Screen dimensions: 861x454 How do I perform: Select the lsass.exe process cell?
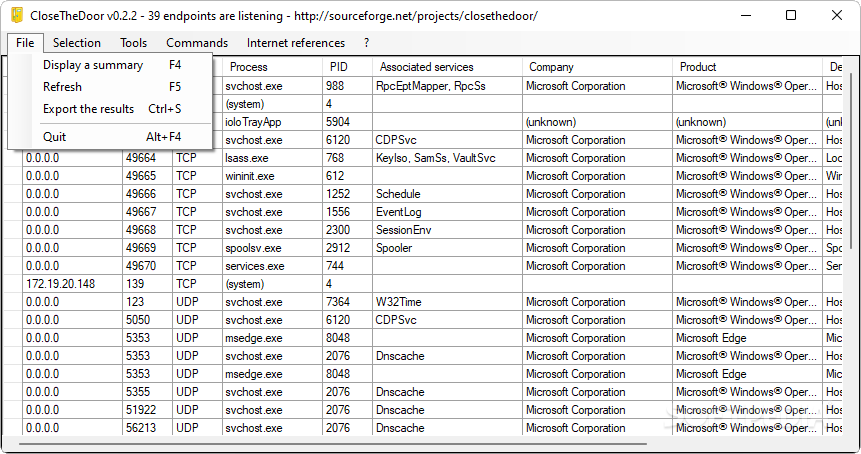pos(272,158)
